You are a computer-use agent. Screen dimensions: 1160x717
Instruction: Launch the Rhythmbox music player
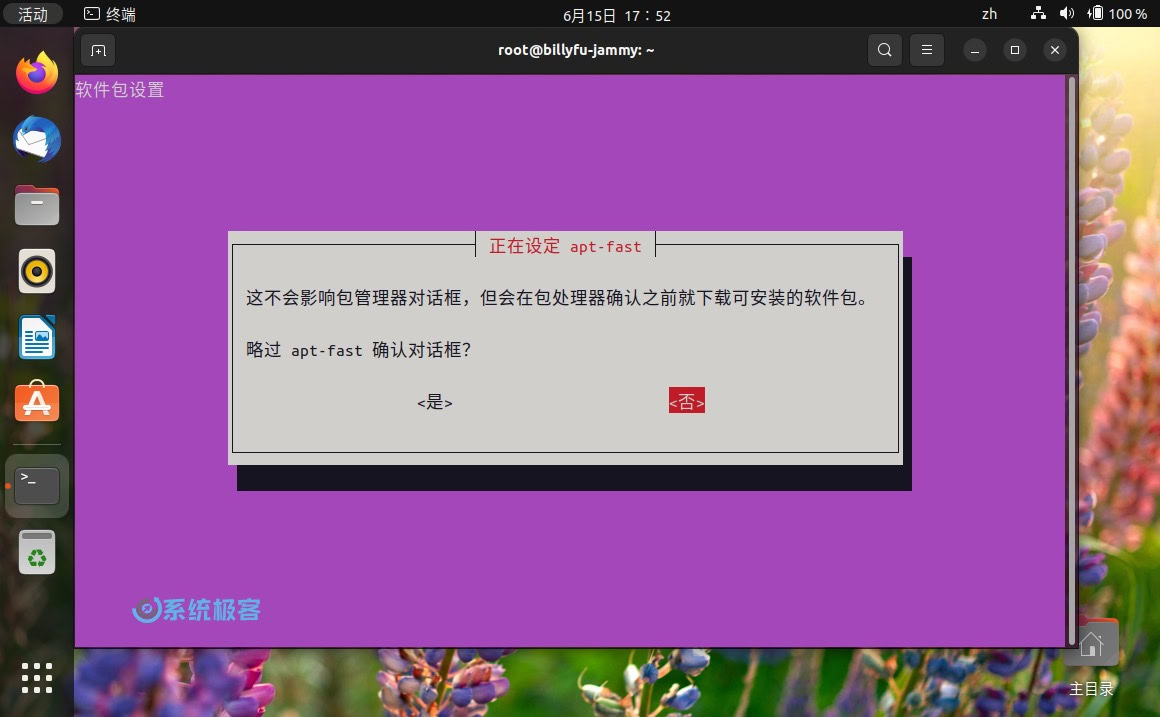click(x=36, y=271)
